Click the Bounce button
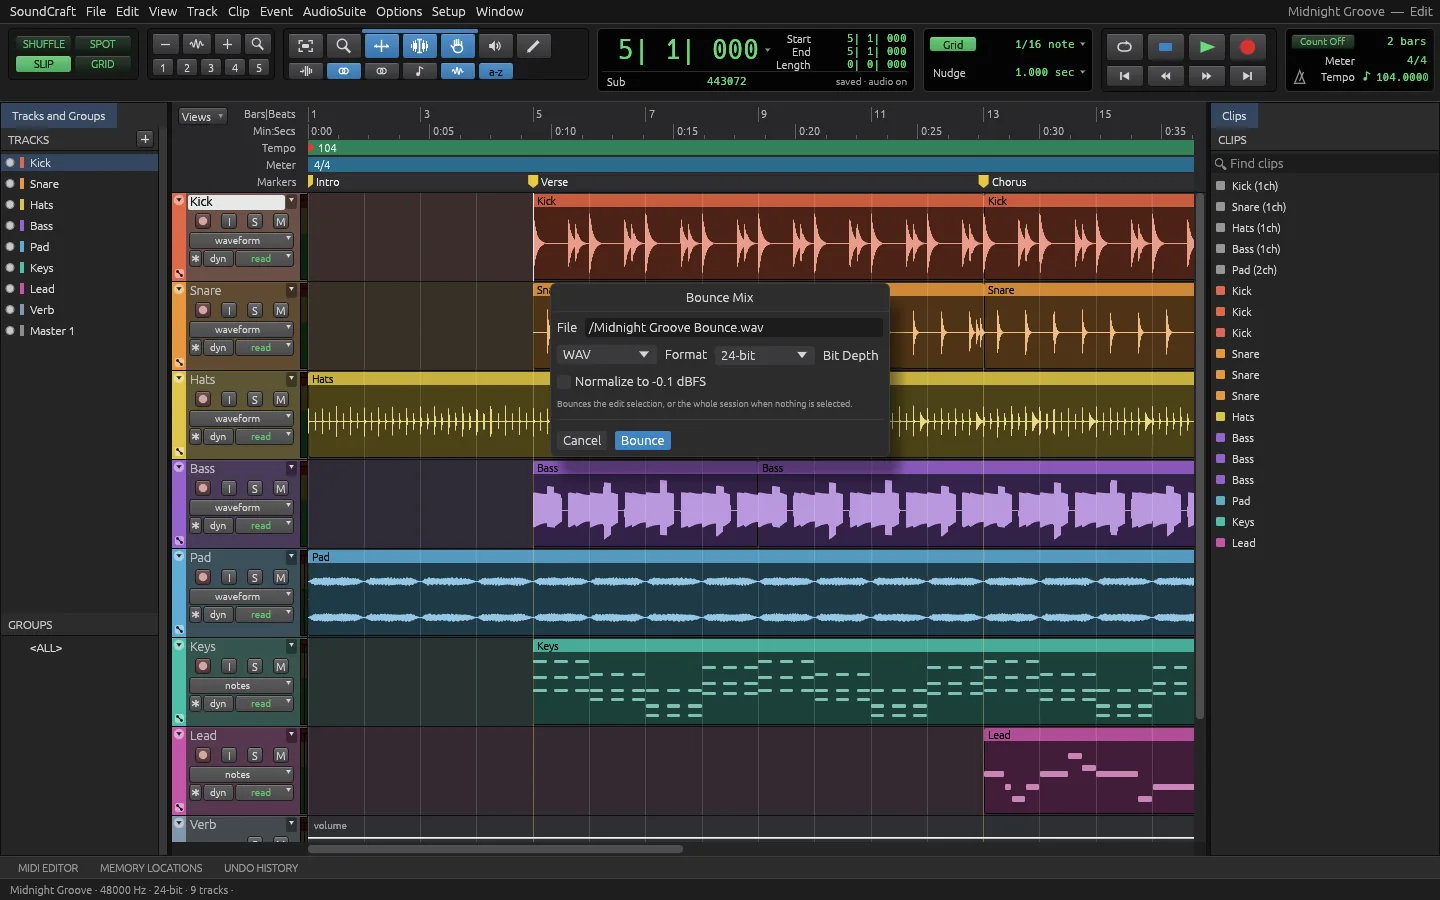1440x900 pixels. point(642,441)
